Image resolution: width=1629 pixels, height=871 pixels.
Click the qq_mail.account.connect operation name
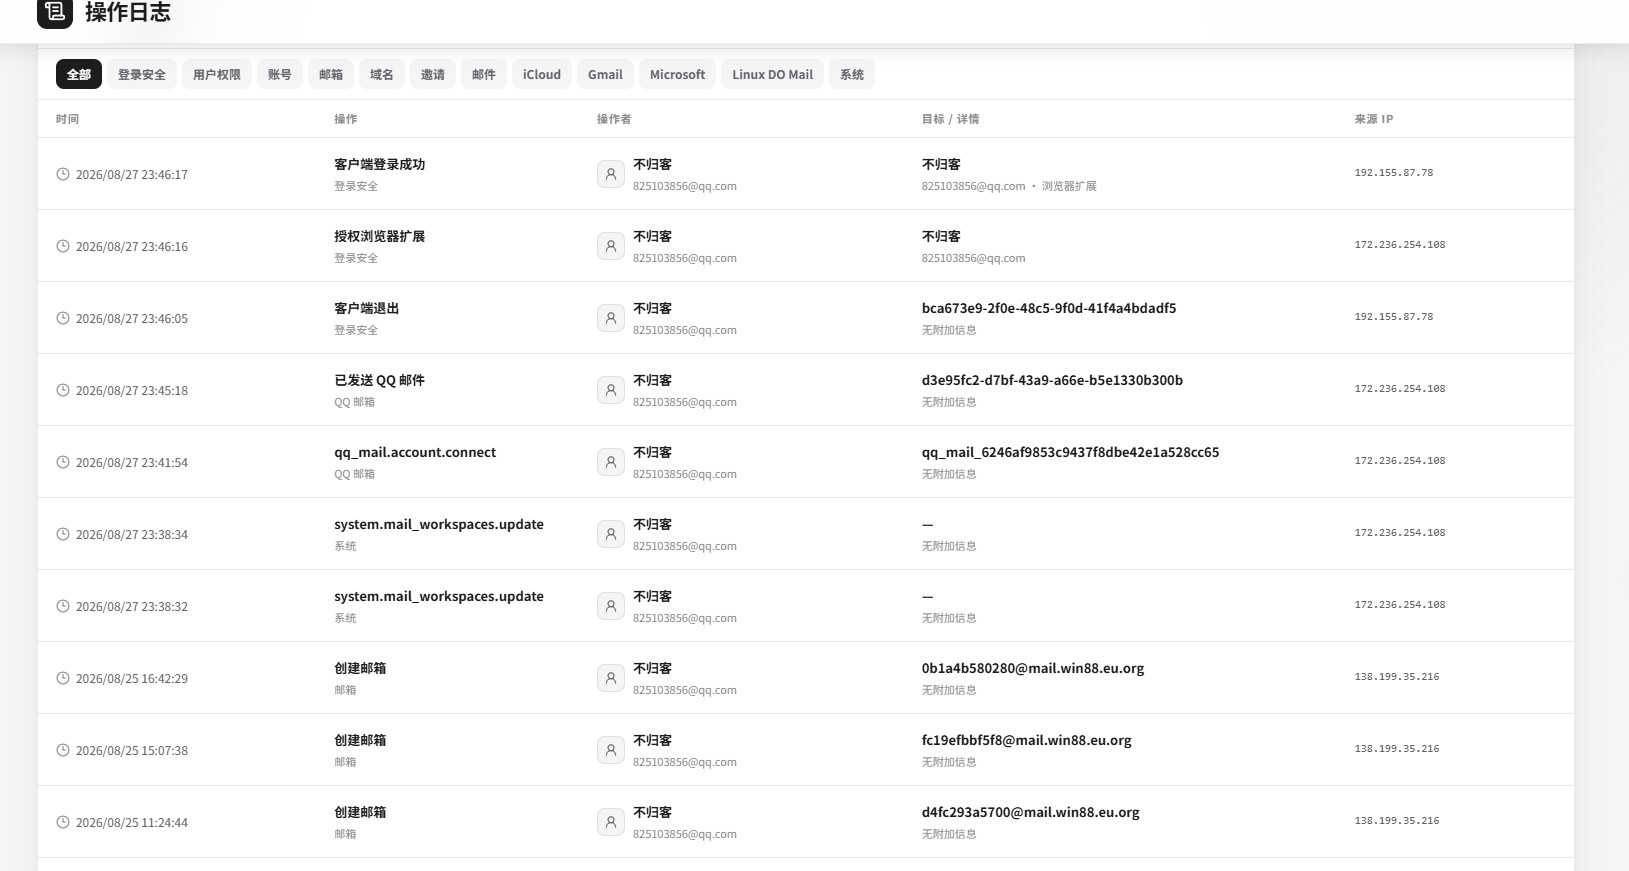tap(415, 452)
